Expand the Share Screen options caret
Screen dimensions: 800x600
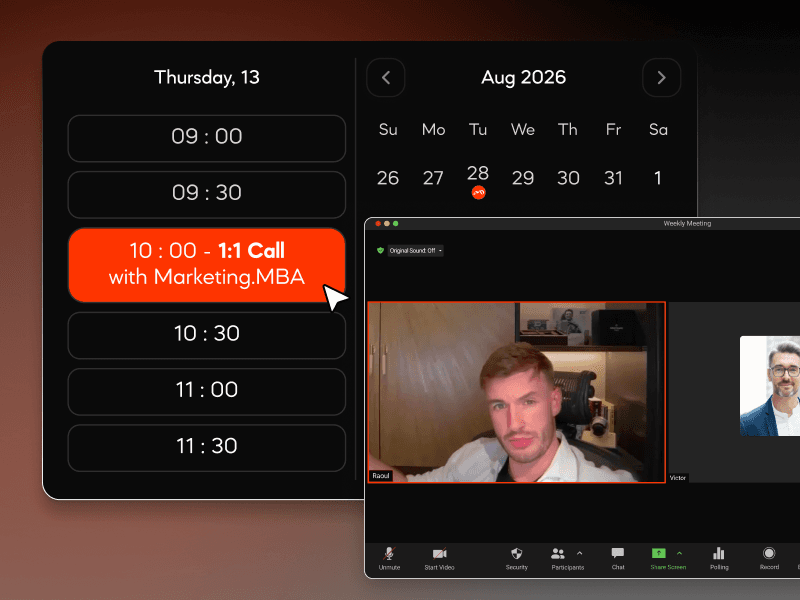point(680,553)
